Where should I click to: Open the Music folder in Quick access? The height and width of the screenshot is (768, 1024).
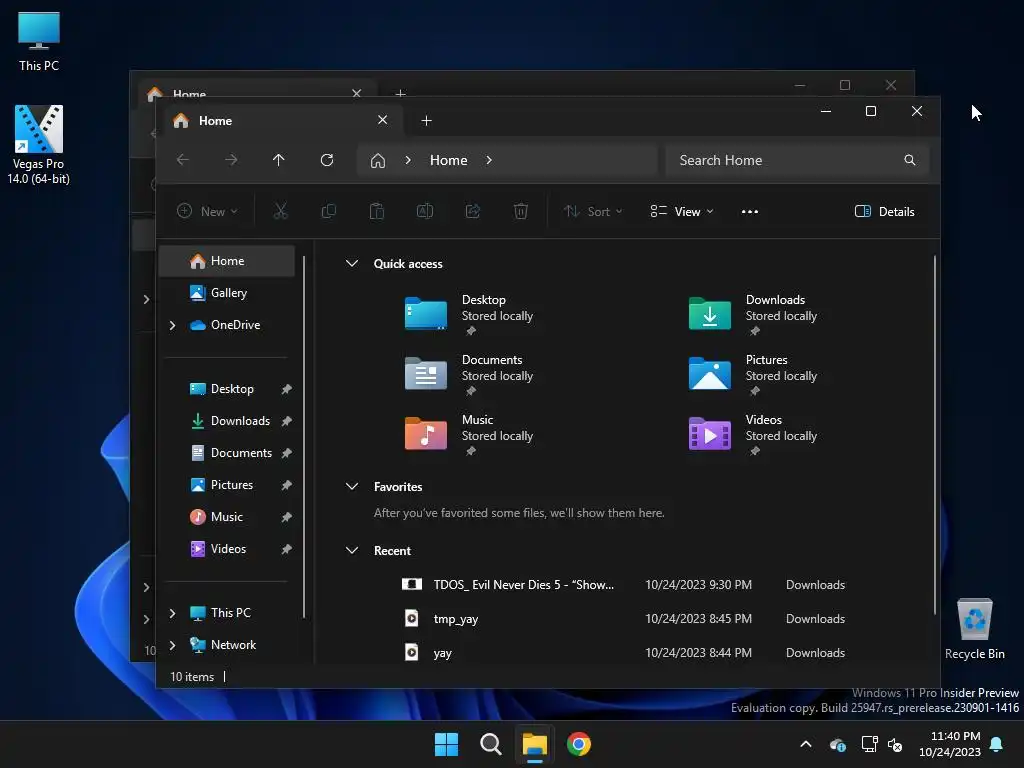coord(470,434)
